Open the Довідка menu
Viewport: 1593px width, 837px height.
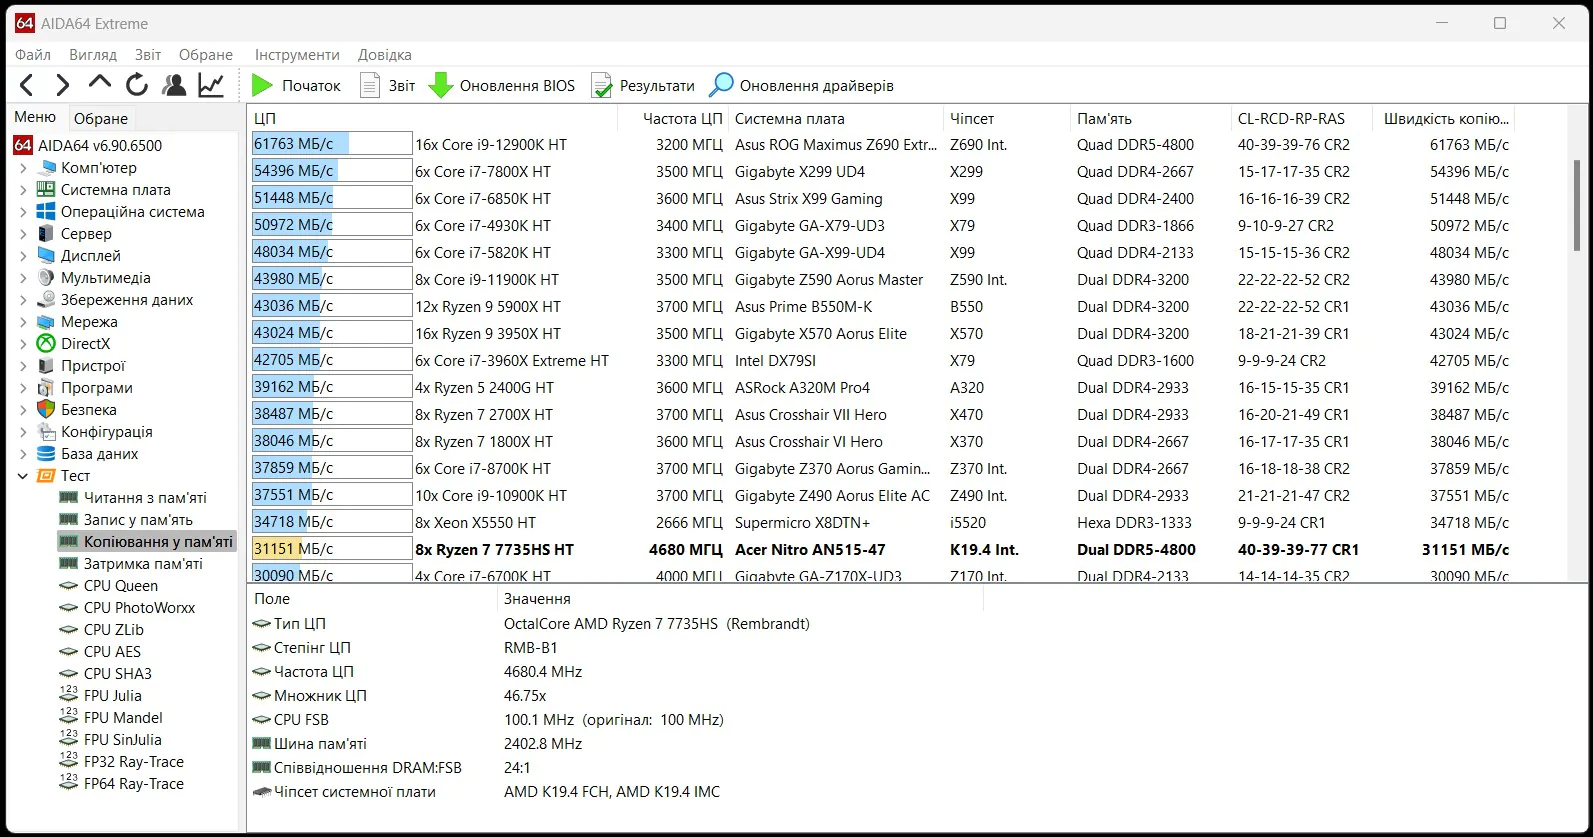[x=385, y=55]
